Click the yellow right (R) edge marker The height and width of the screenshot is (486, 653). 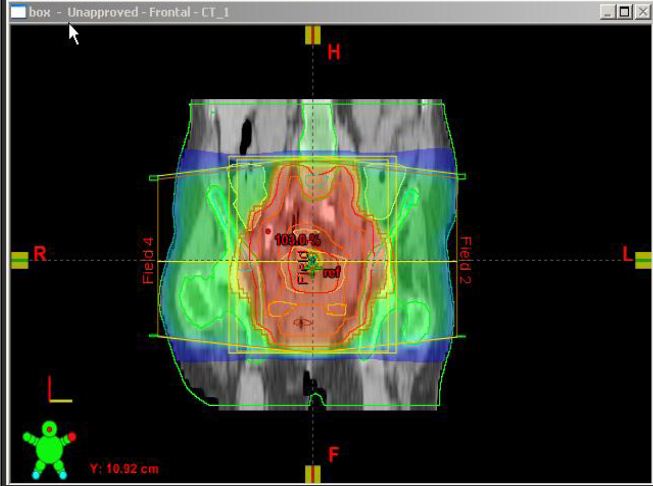(18, 260)
